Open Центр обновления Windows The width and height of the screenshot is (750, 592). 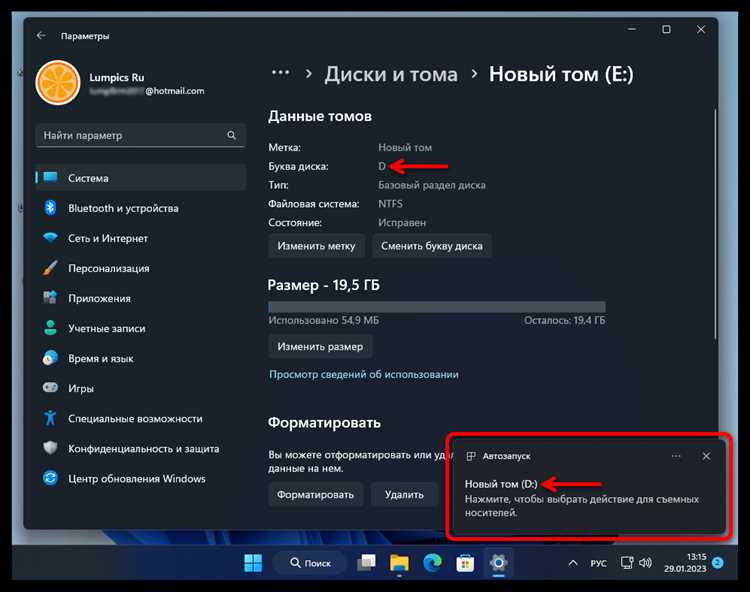coord(141,479)
